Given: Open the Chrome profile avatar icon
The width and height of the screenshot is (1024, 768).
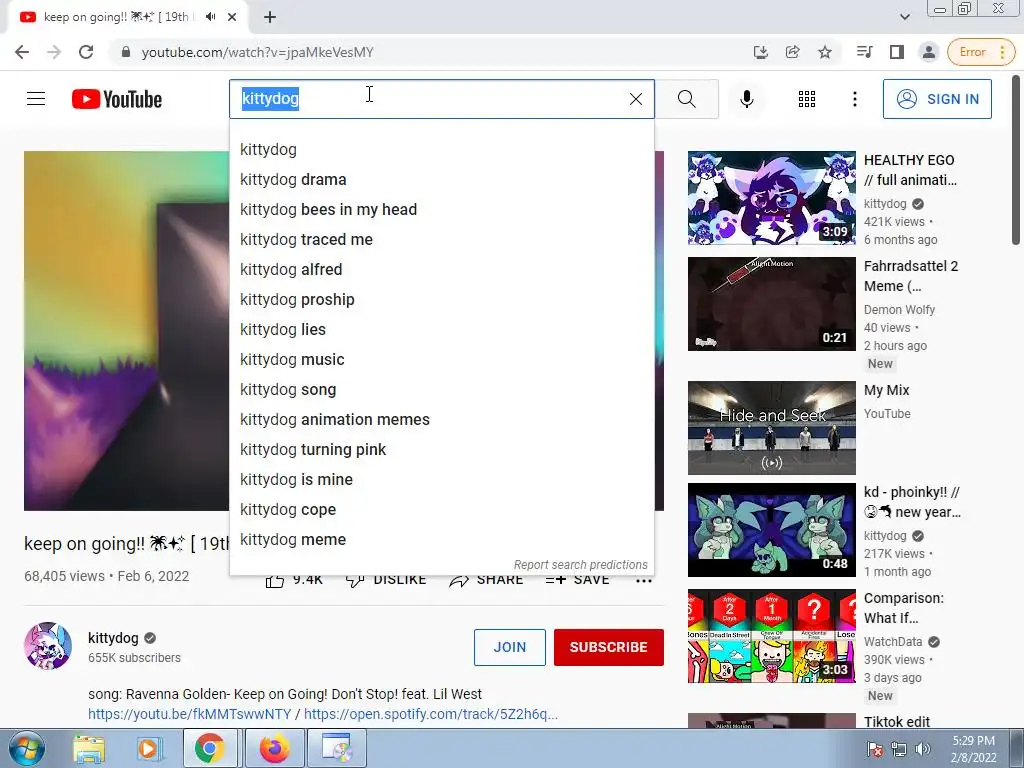Looking at the screenshot, I should coord(928,52).
